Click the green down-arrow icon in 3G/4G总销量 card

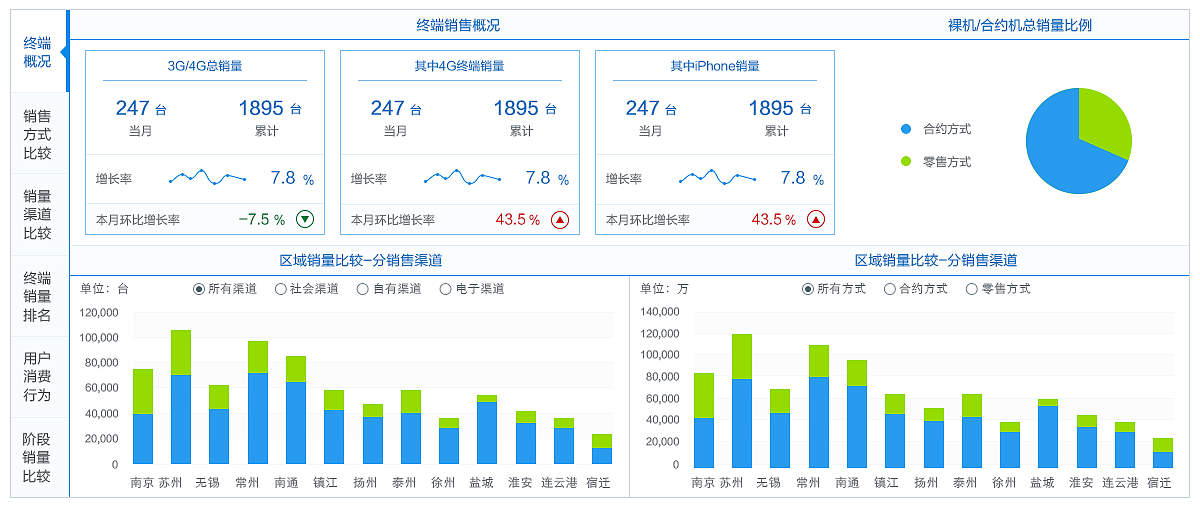305,219
